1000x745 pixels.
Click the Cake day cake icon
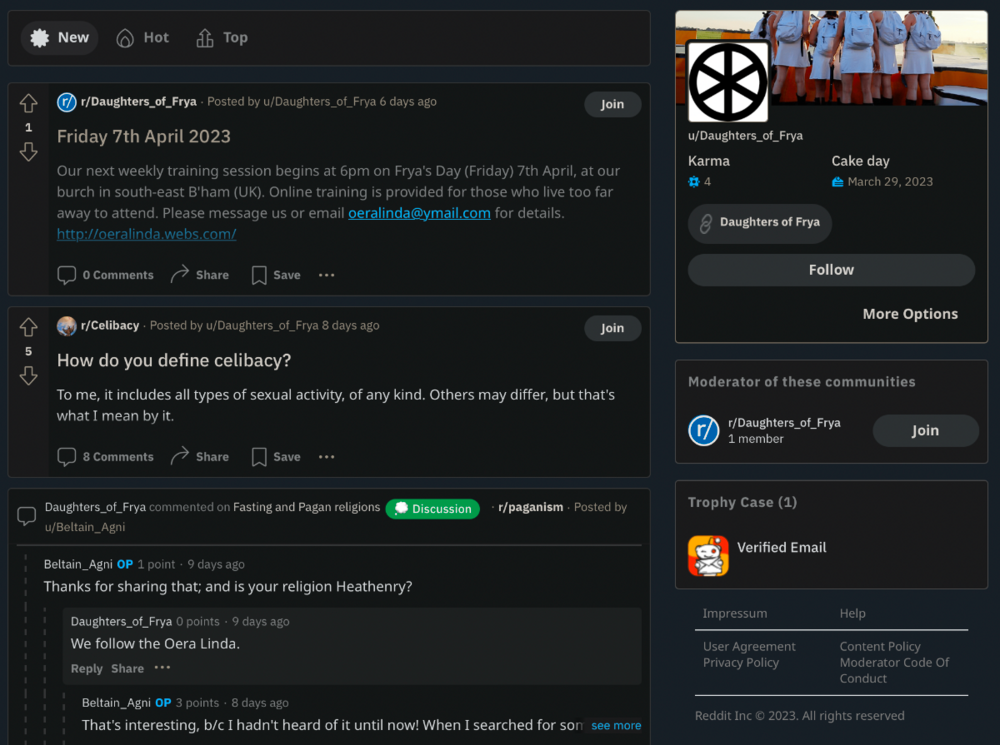(837, 182)
